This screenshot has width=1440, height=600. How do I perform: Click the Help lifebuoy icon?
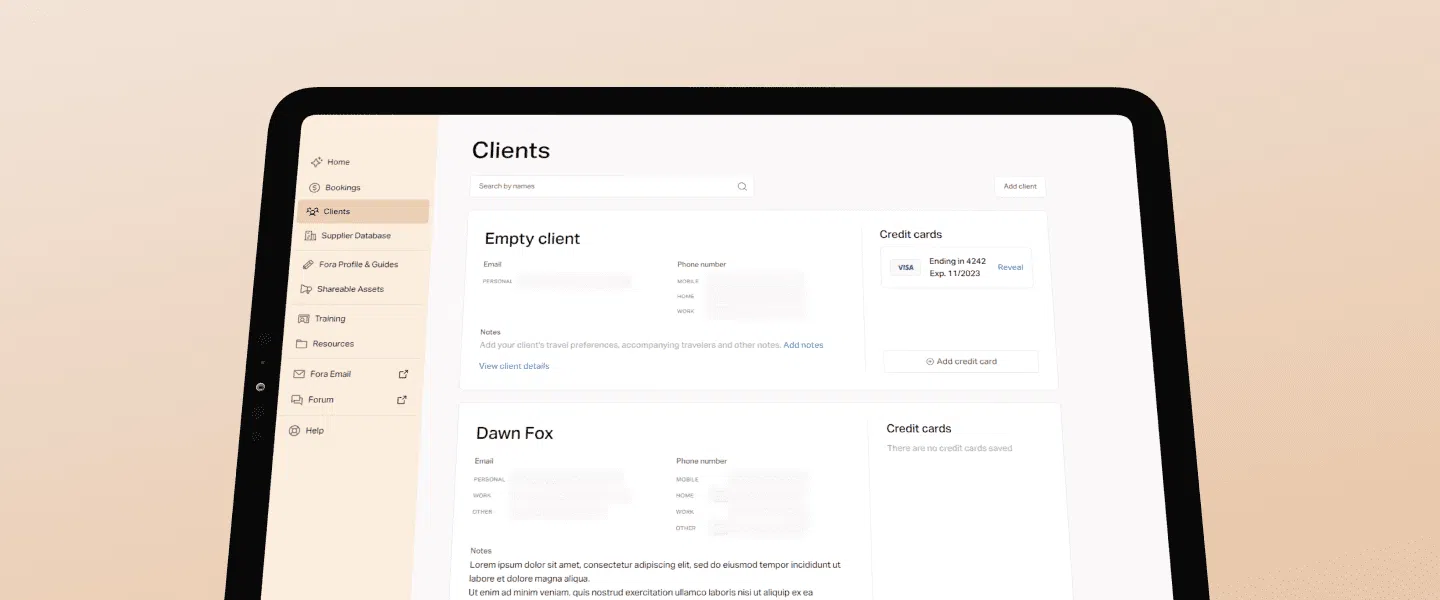294,431
